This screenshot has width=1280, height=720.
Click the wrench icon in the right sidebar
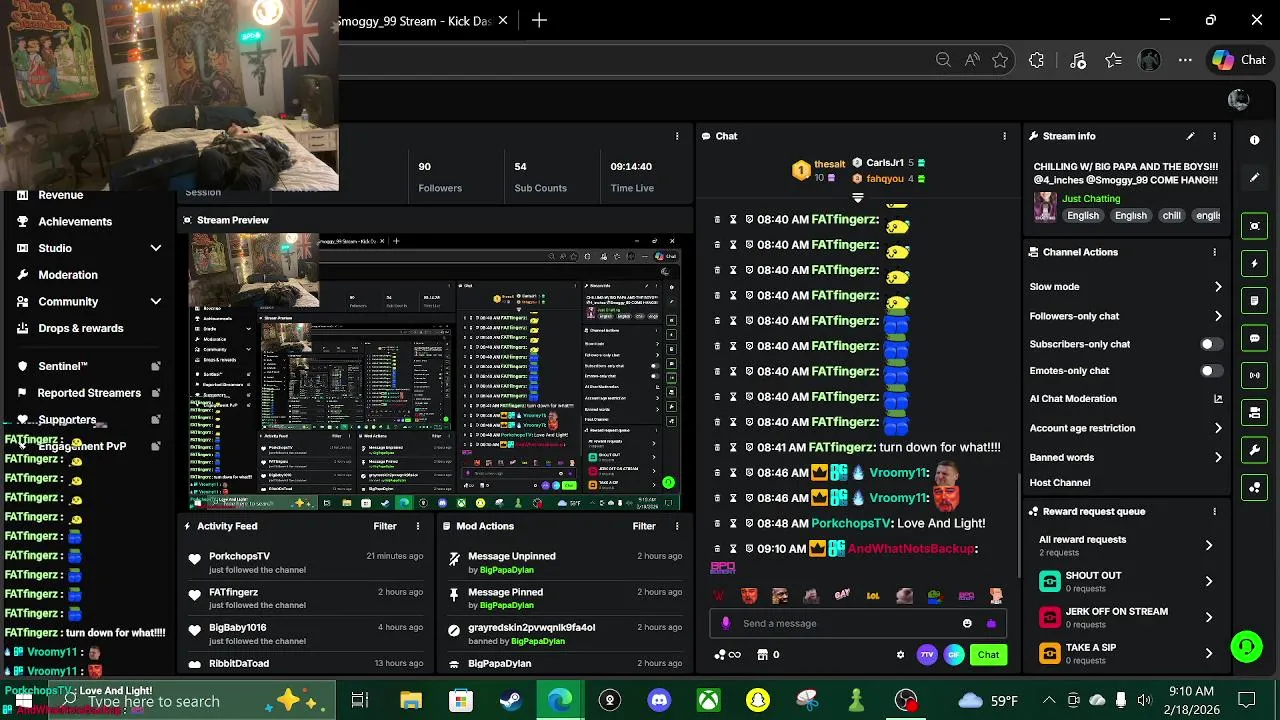(1255, 450)
